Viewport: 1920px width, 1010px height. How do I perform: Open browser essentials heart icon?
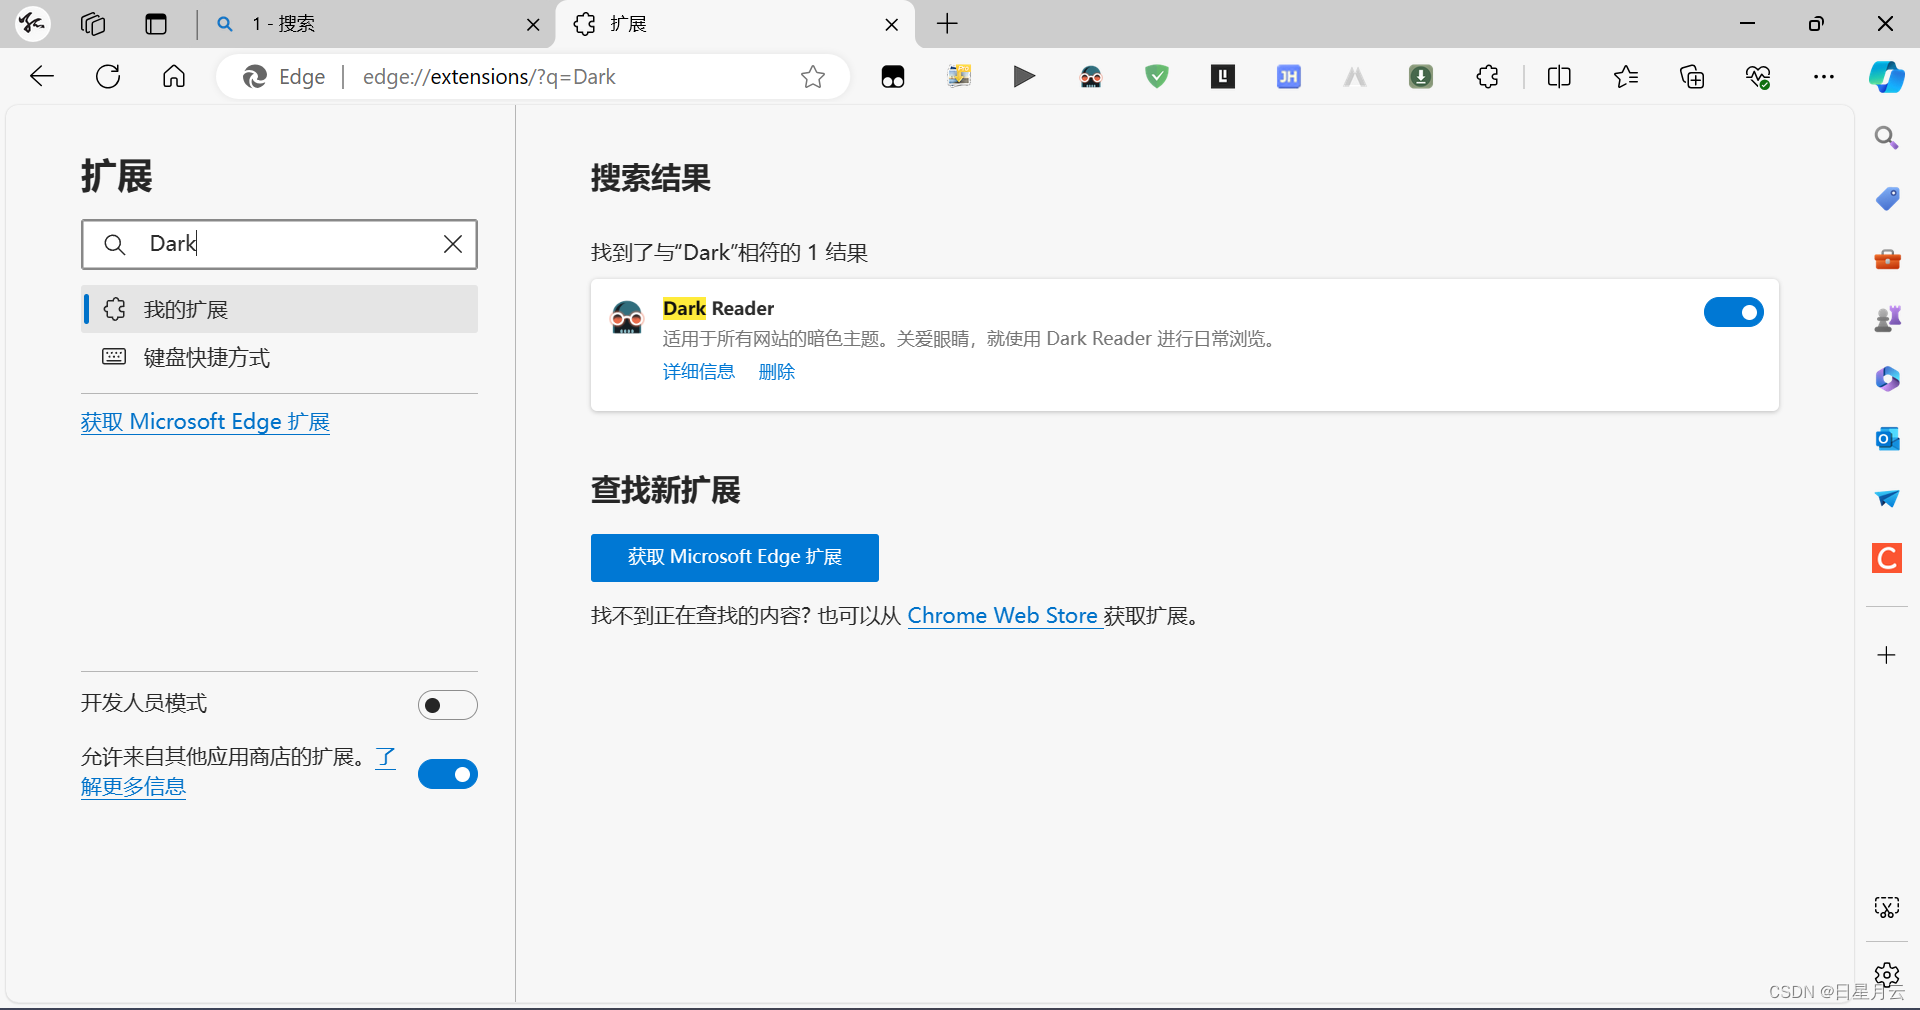pyautogui.click(x=1758, y=77)
